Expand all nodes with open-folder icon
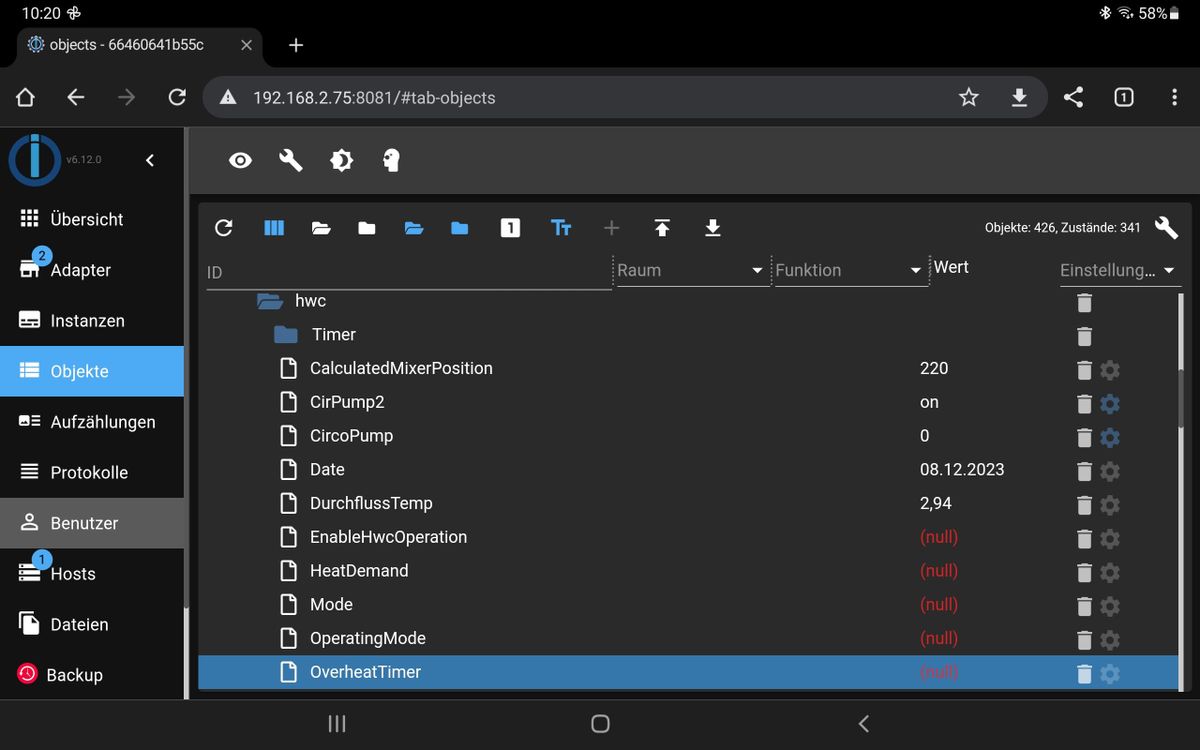Image resolution: width=1200 pixels, height=750 pixels. [321, 228]
